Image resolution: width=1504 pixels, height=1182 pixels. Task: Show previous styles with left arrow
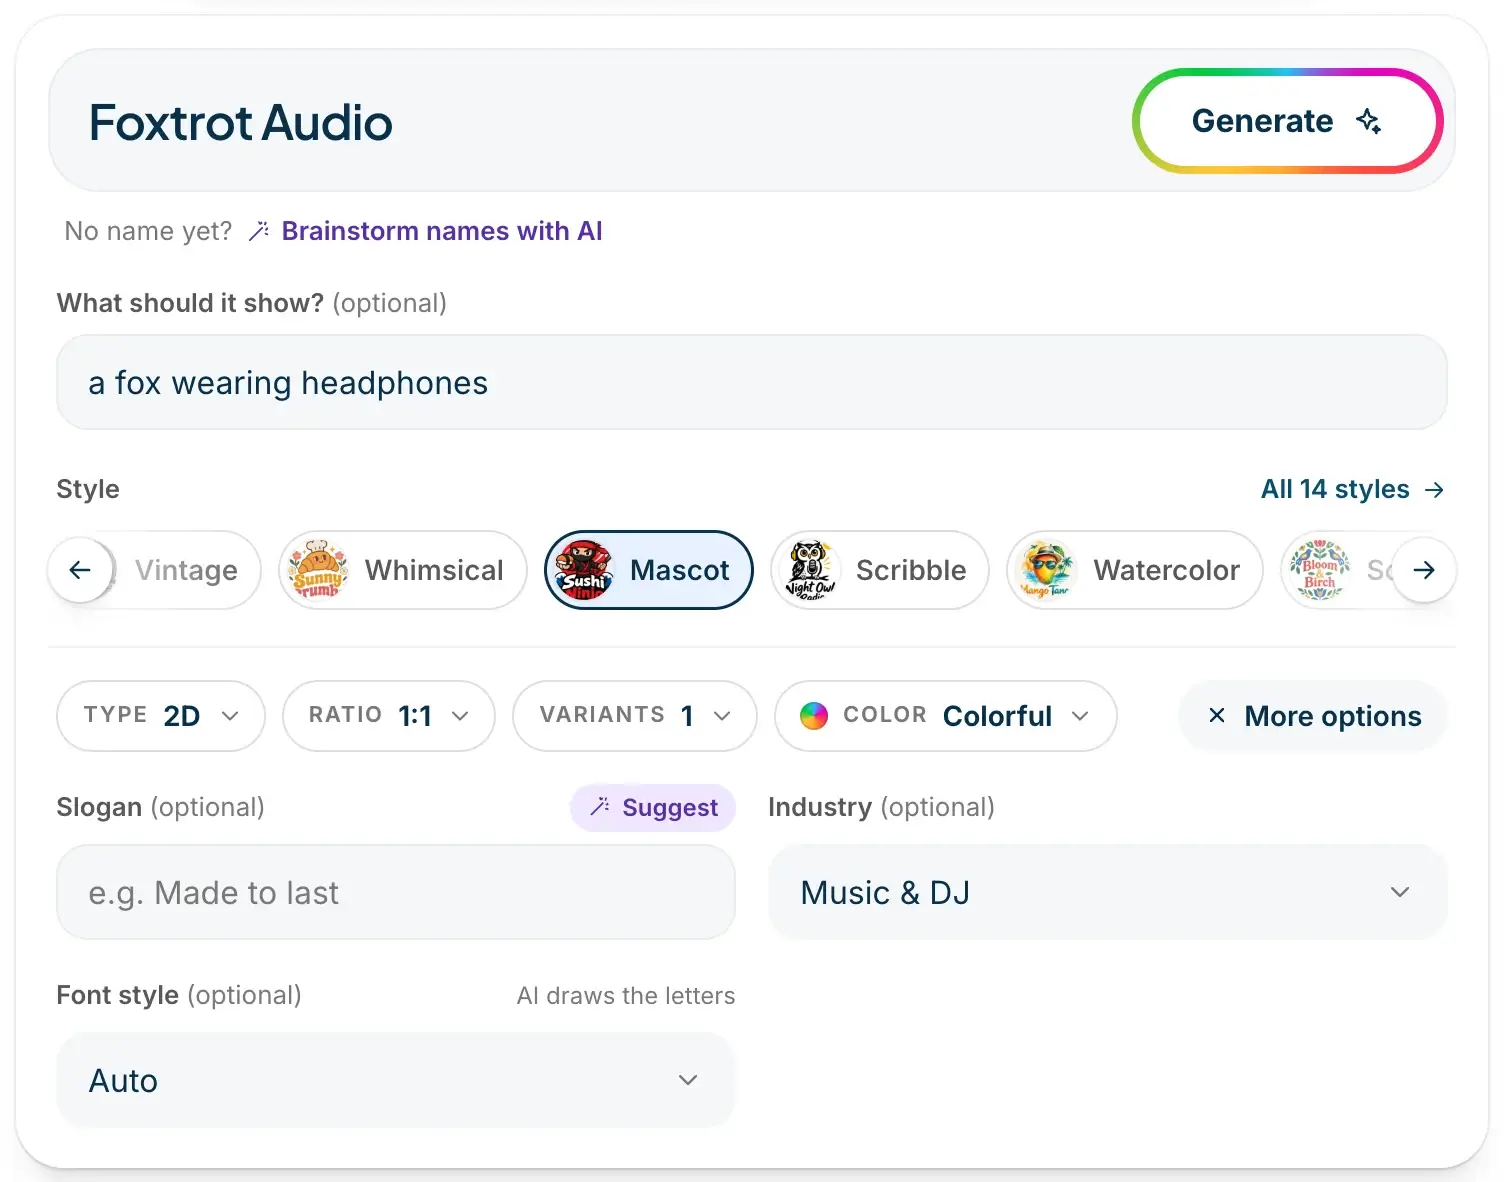click(x=80, y=570)
